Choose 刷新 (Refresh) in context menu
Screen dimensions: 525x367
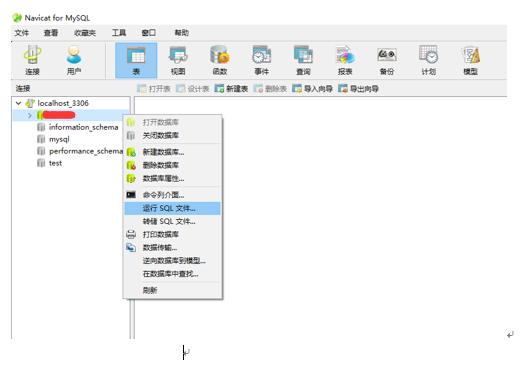[172, 291]
